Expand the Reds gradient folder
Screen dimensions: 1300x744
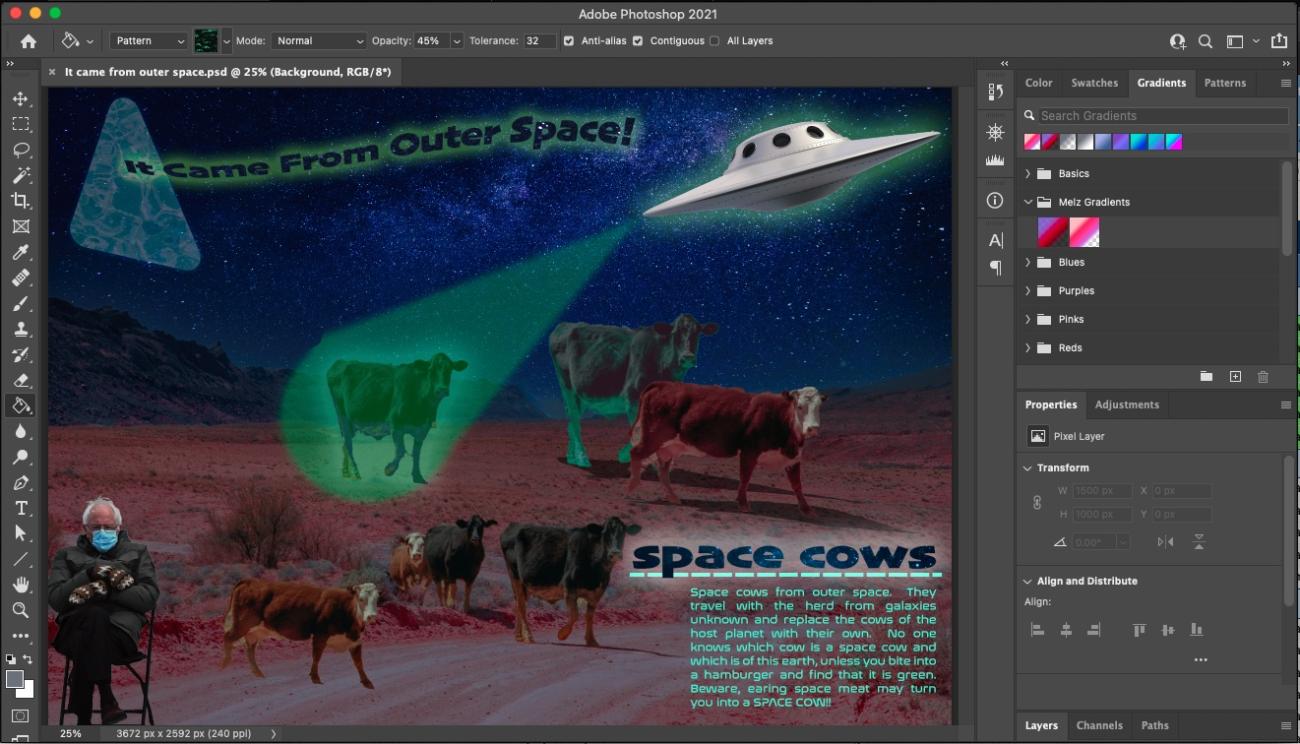pyautogui.click(x=1027, y=348)
